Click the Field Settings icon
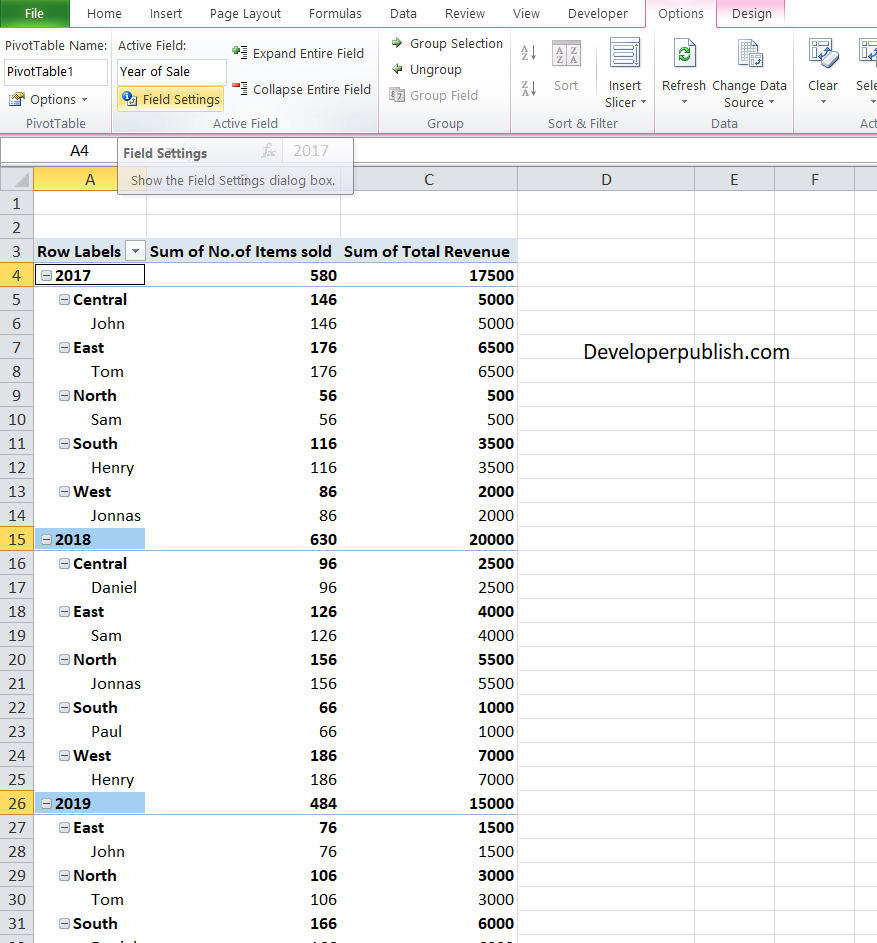The height and width of the screenshot is (943, 877). pos(129,99)
